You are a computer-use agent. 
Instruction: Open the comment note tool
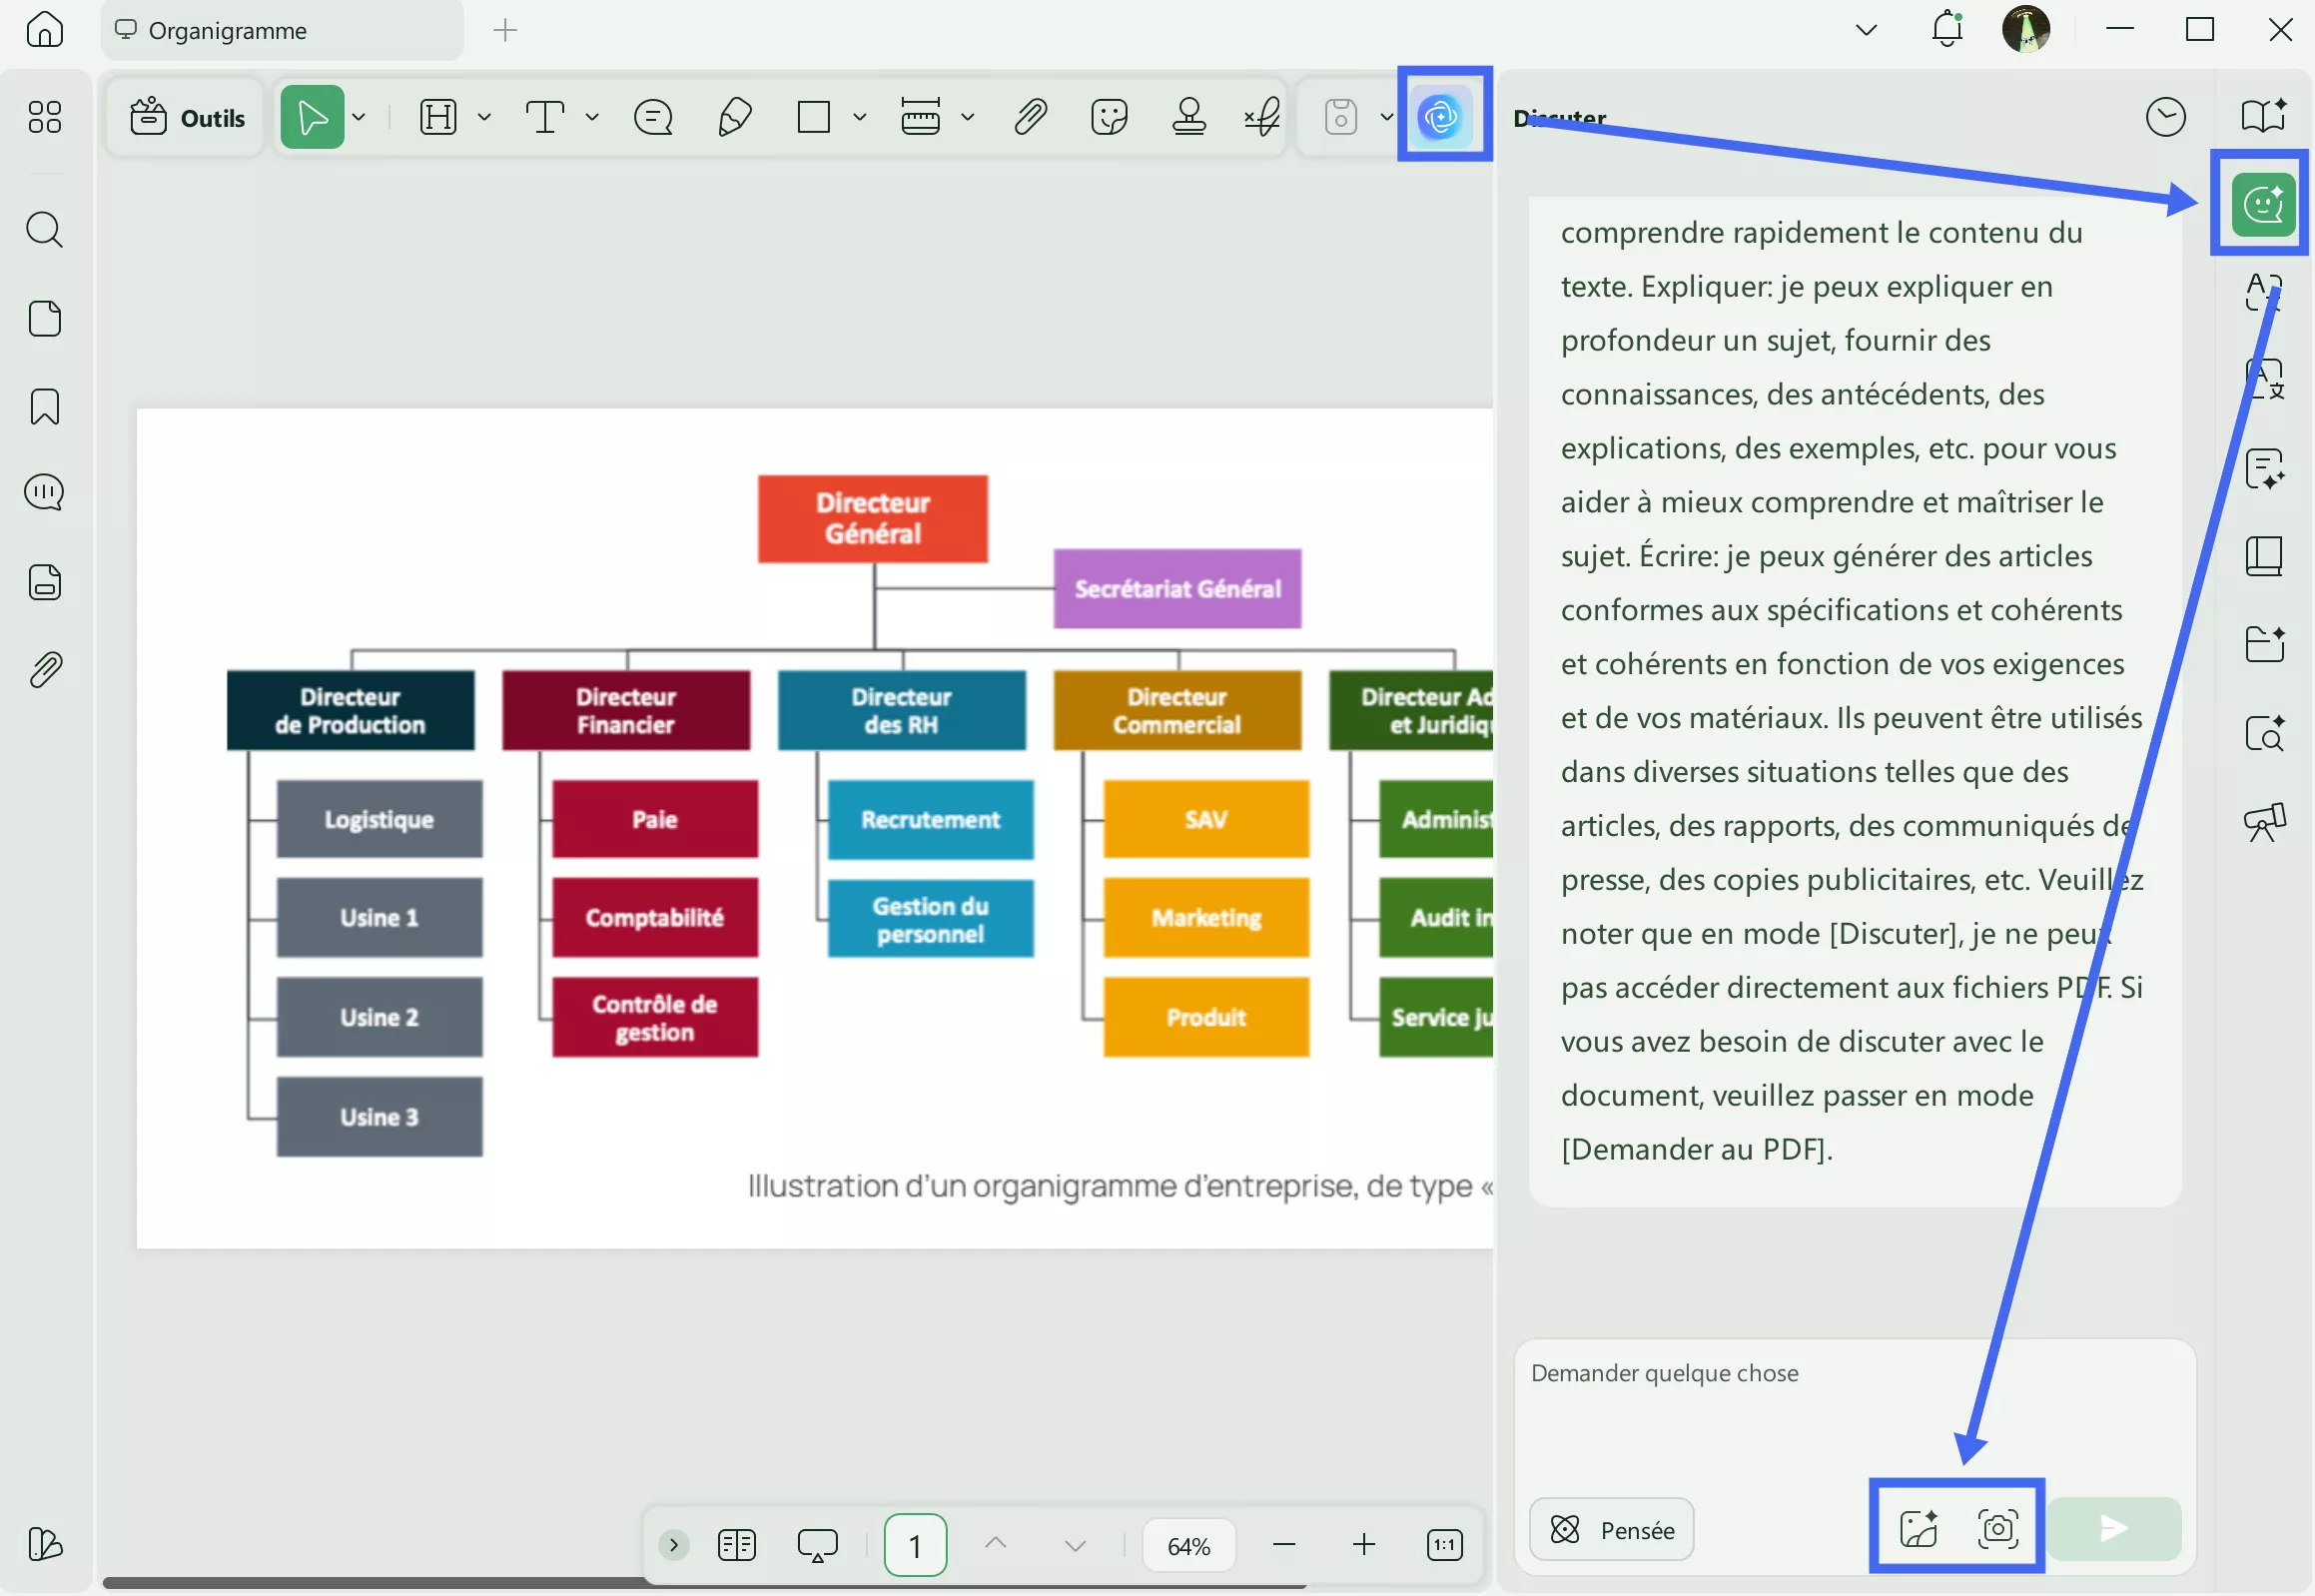tap(653, 117)
